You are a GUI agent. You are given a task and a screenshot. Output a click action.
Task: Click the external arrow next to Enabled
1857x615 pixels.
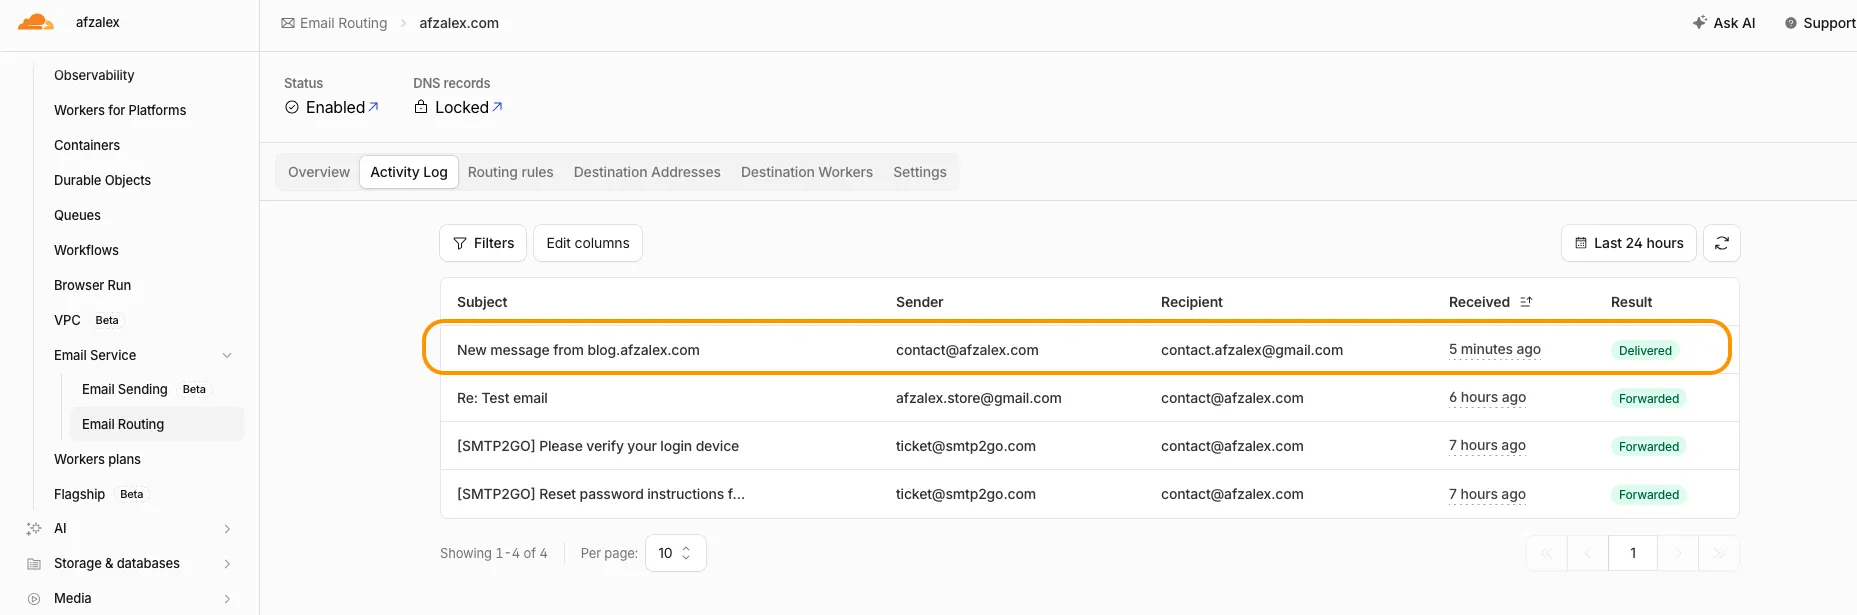click(374, 106)
